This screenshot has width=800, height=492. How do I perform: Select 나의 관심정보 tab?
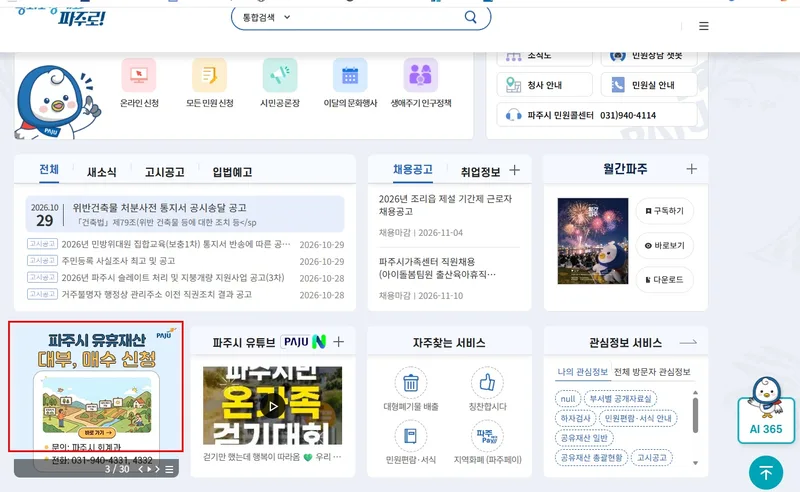click(x=583, y=372)
